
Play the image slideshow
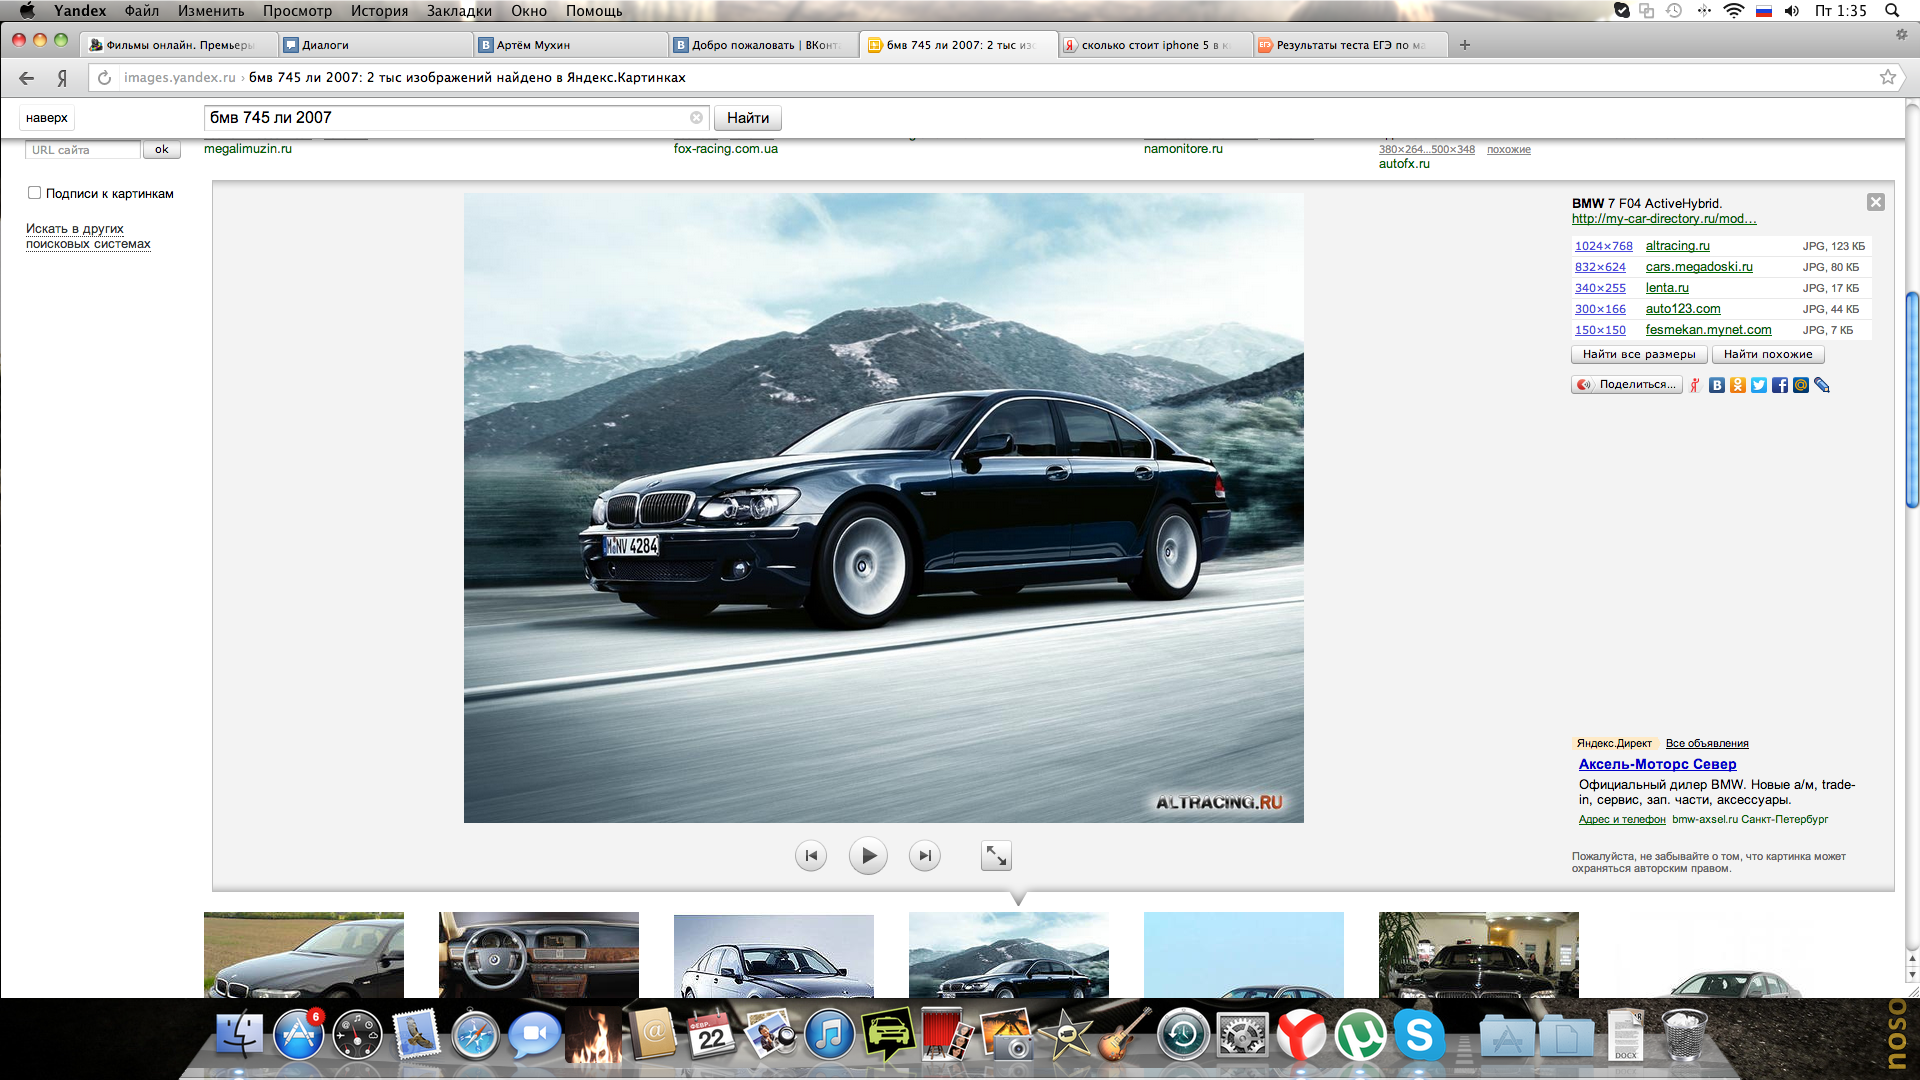[x=868, y=856]
